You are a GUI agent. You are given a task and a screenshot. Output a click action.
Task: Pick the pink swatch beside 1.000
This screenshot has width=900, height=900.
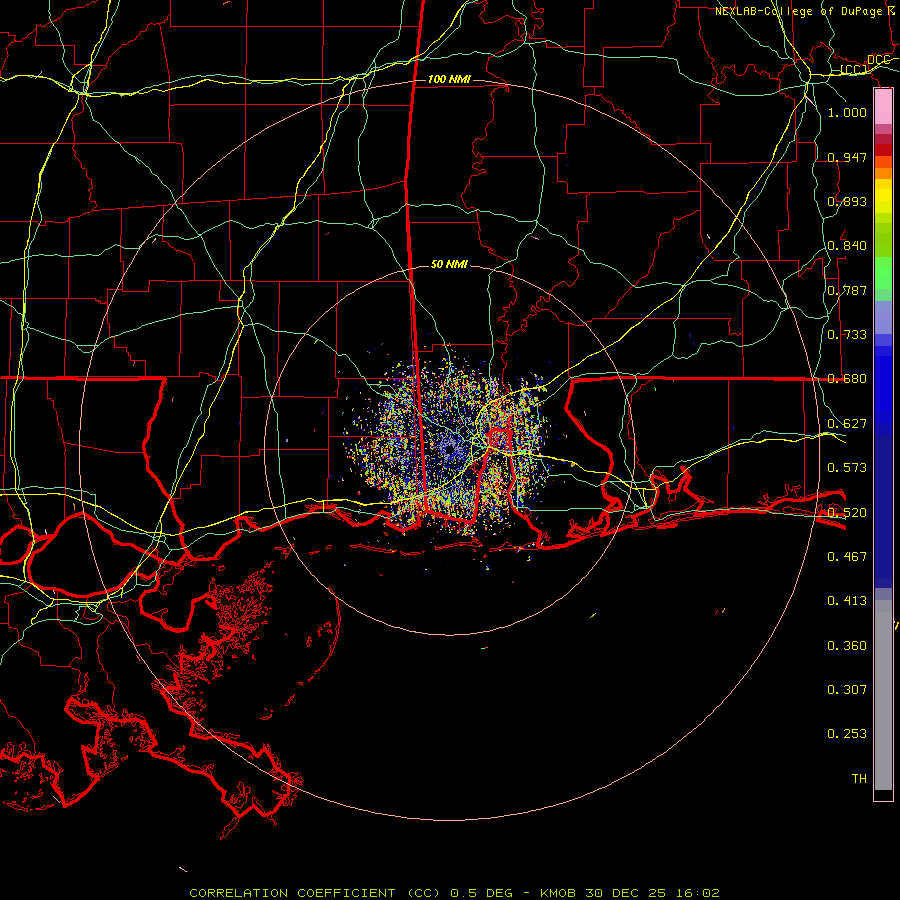(x=883, y=107)
